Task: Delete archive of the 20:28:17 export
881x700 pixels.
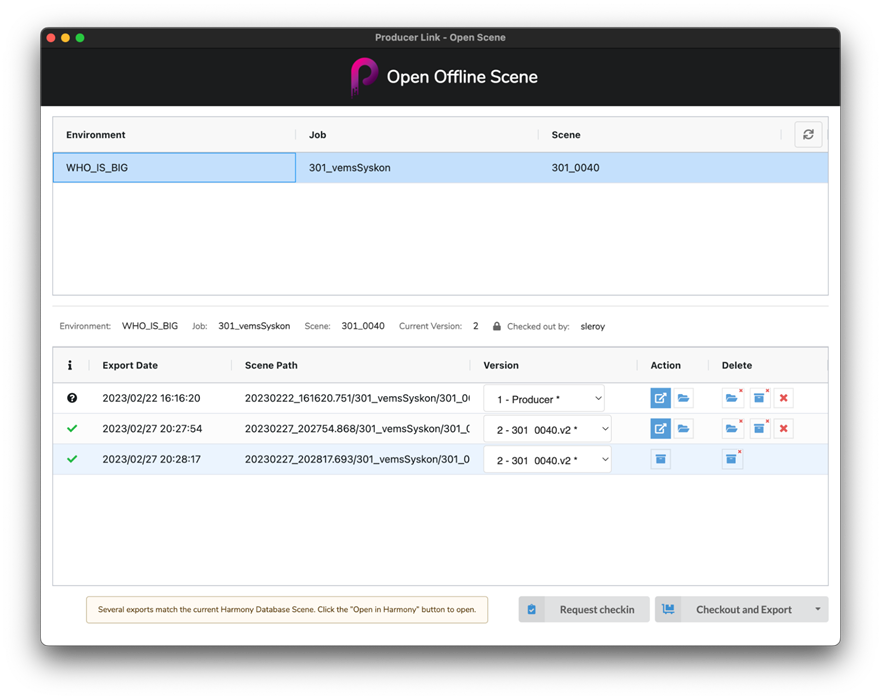Action: tap(732, 460)
